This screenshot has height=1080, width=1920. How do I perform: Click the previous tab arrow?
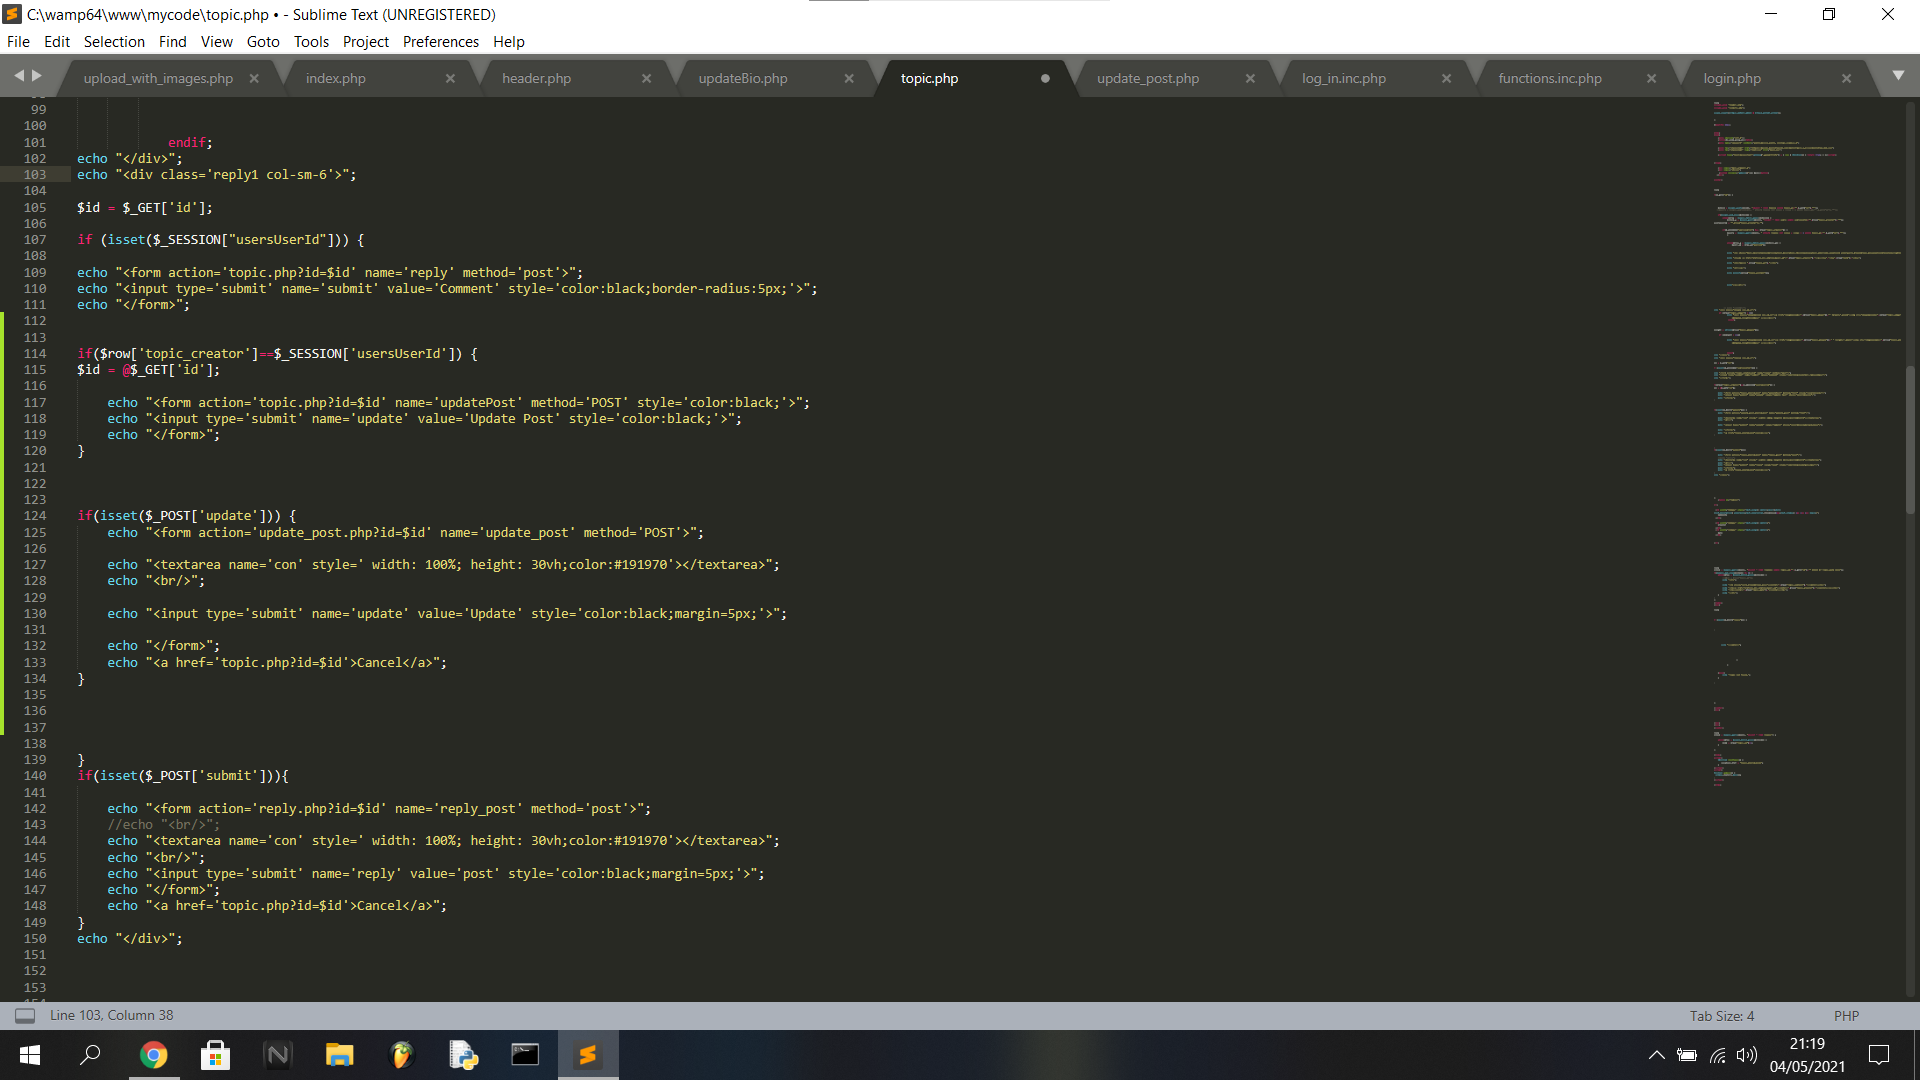pyautogui.click(x=19, y=76)
